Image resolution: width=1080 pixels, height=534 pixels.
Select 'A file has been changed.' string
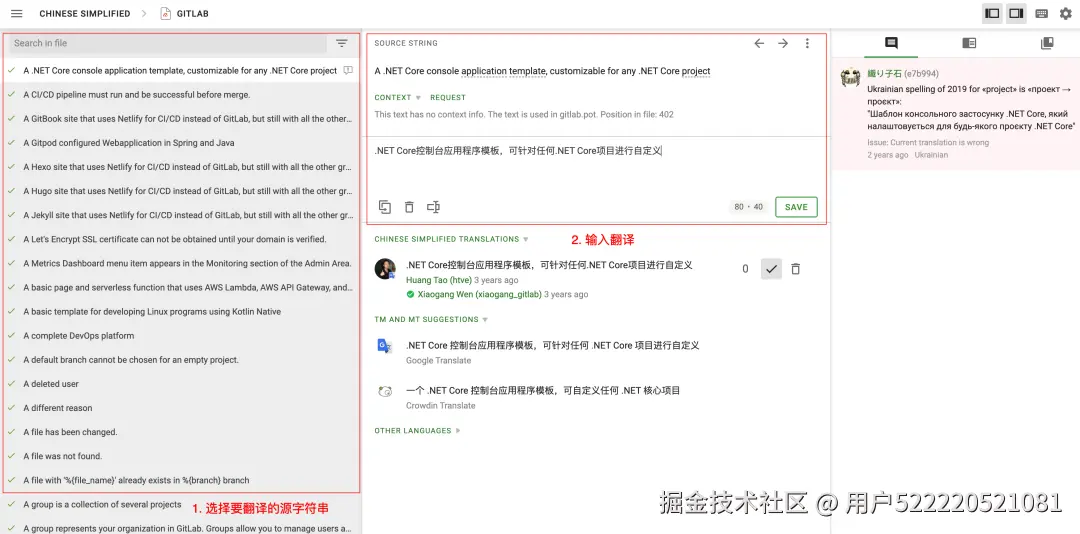tap(180, 432)
